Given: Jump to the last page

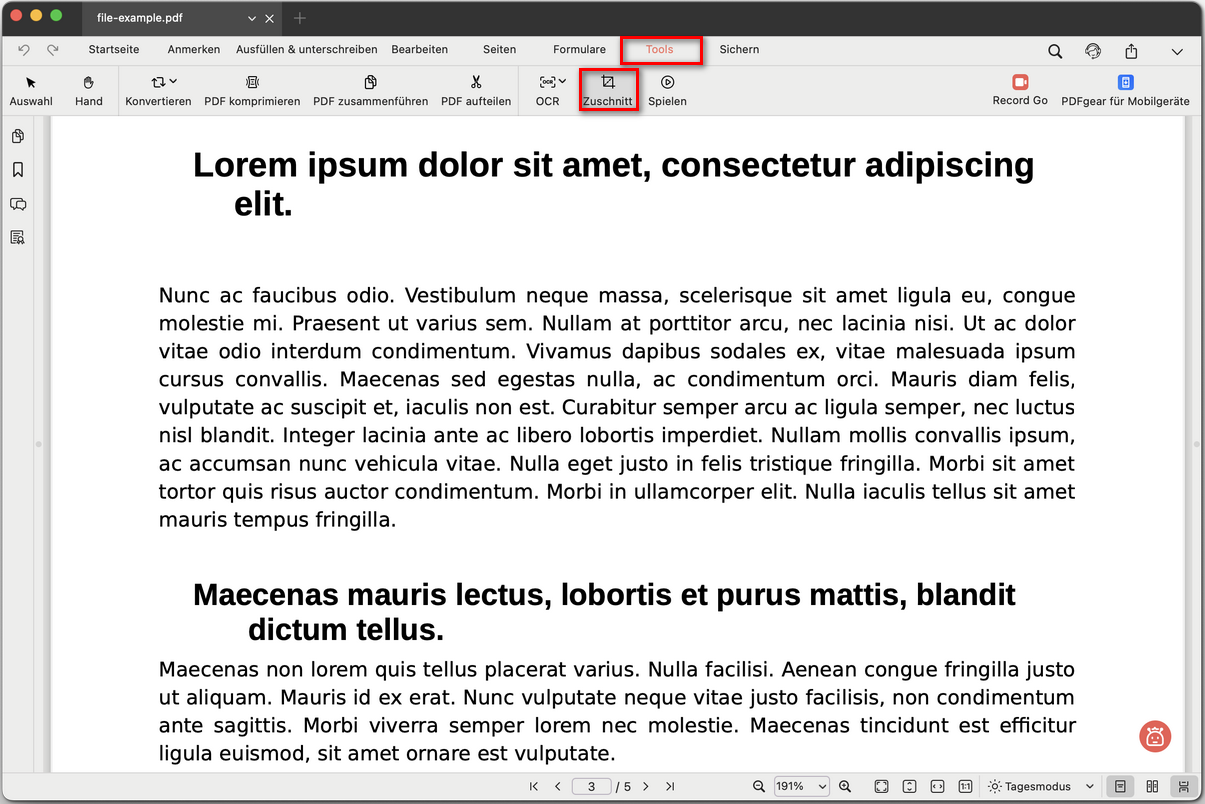Looking at the screenshot, I should point(670,787).
